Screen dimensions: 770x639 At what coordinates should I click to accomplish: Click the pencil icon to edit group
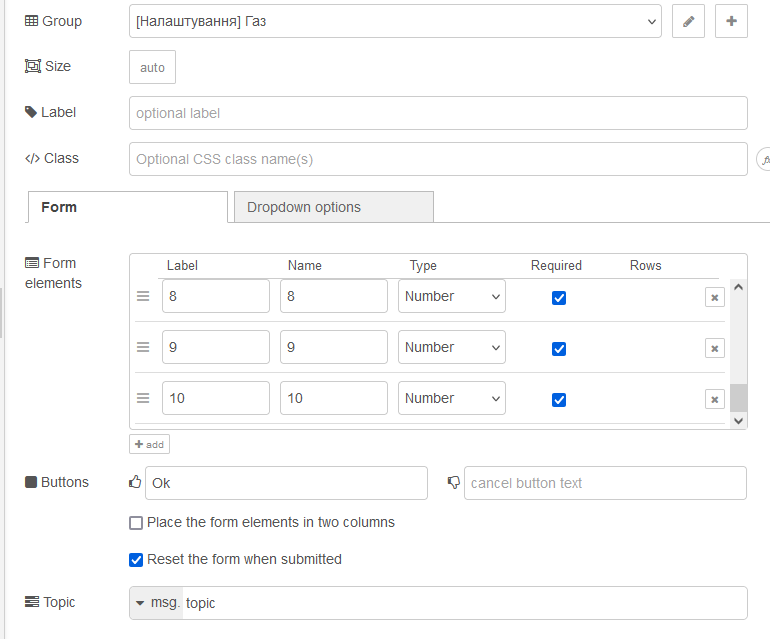[x=688, y=21]
